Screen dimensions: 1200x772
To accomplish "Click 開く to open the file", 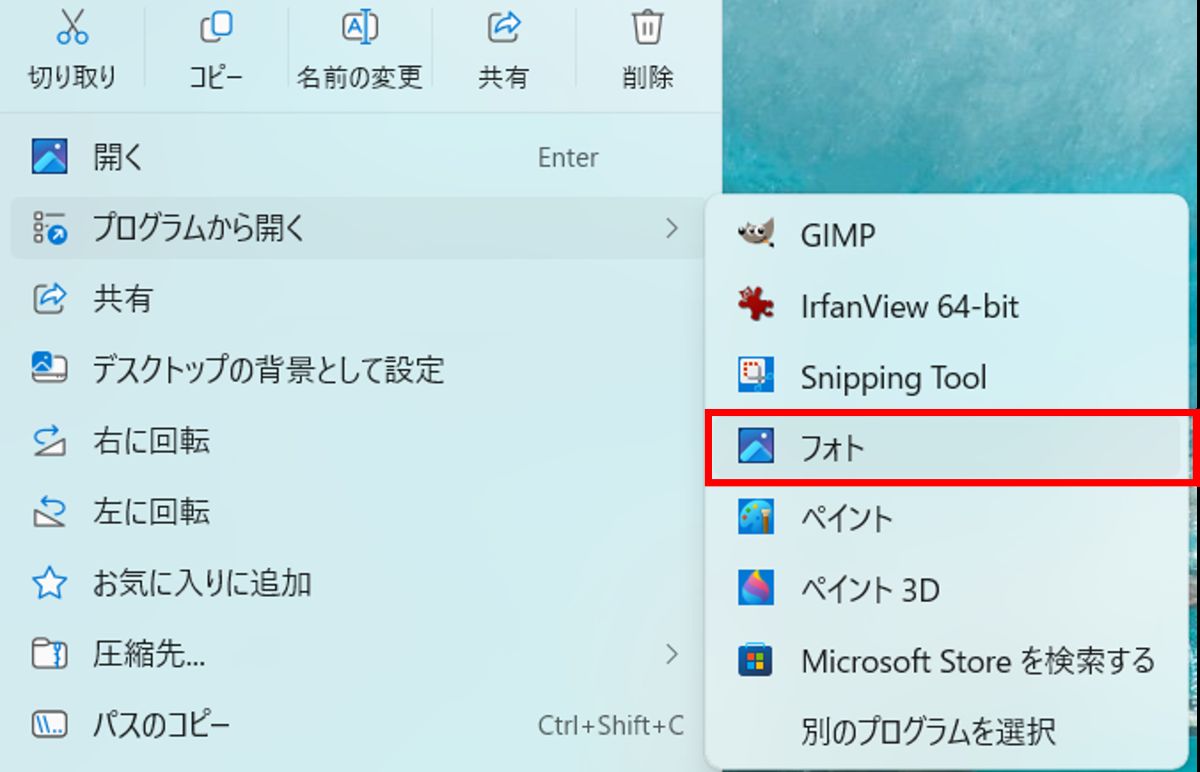I will click(x=118, y=157).
